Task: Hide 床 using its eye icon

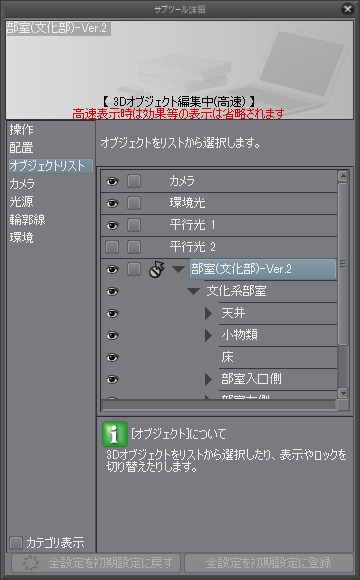Action: tap(112, 358)
